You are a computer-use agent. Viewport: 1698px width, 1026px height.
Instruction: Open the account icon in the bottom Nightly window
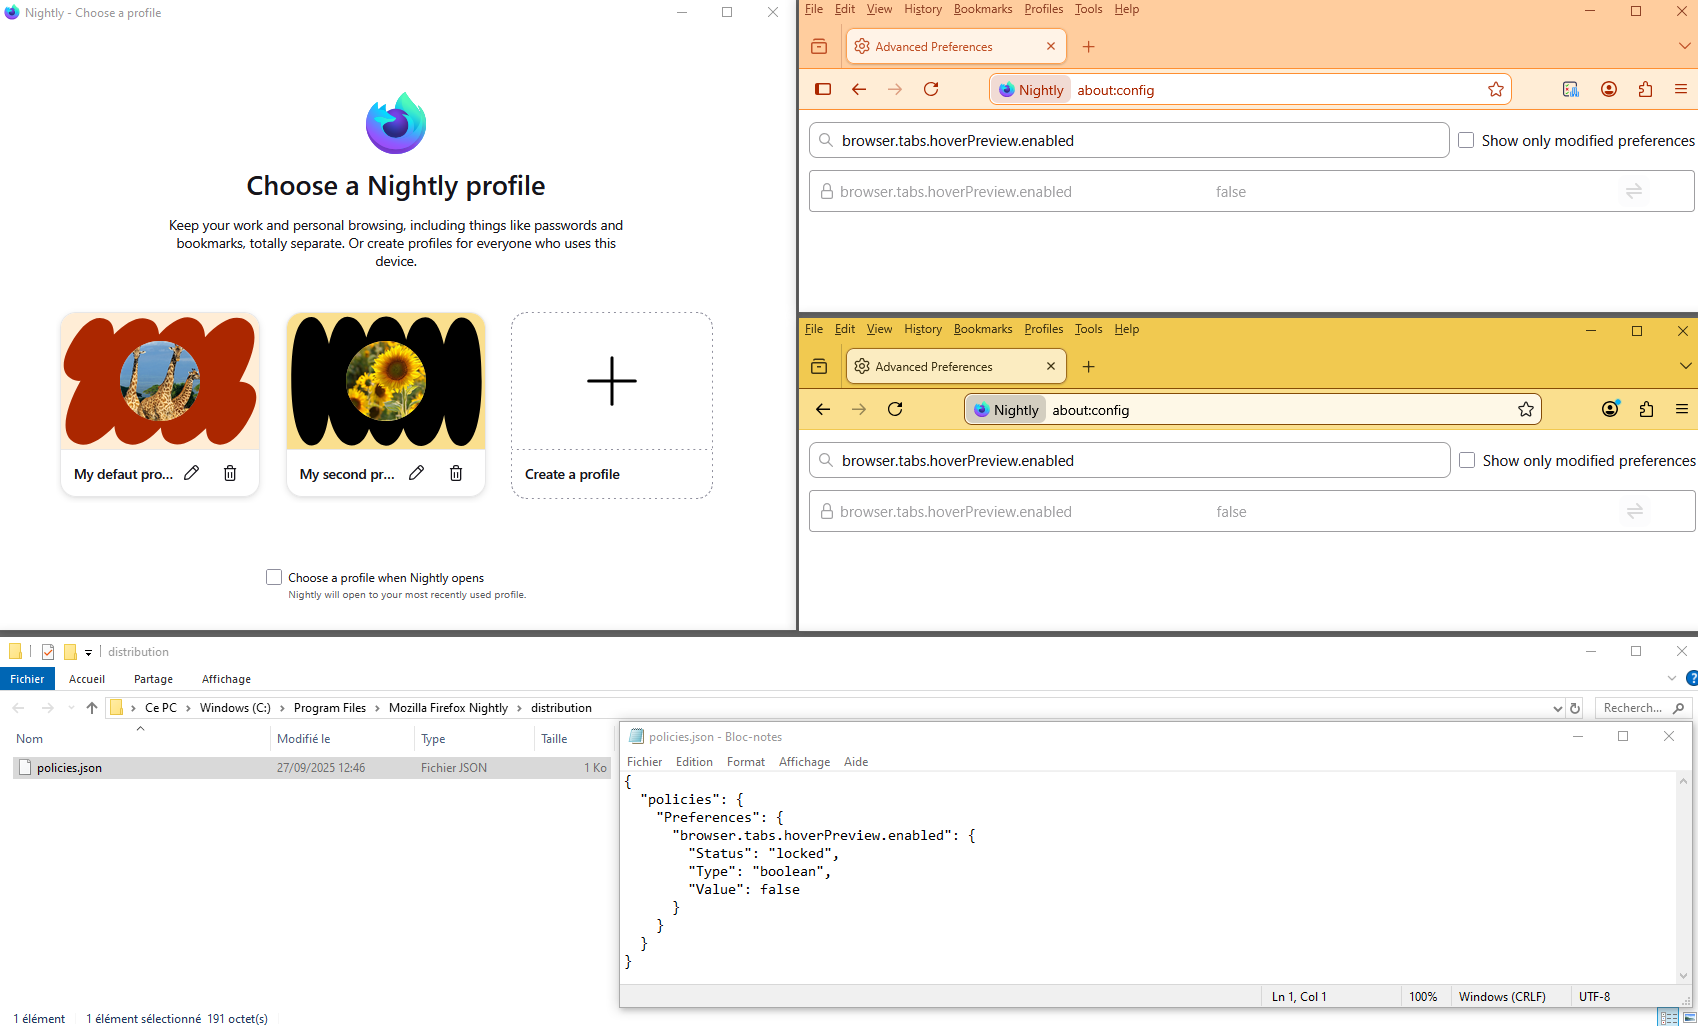(x=1610, y=409)
